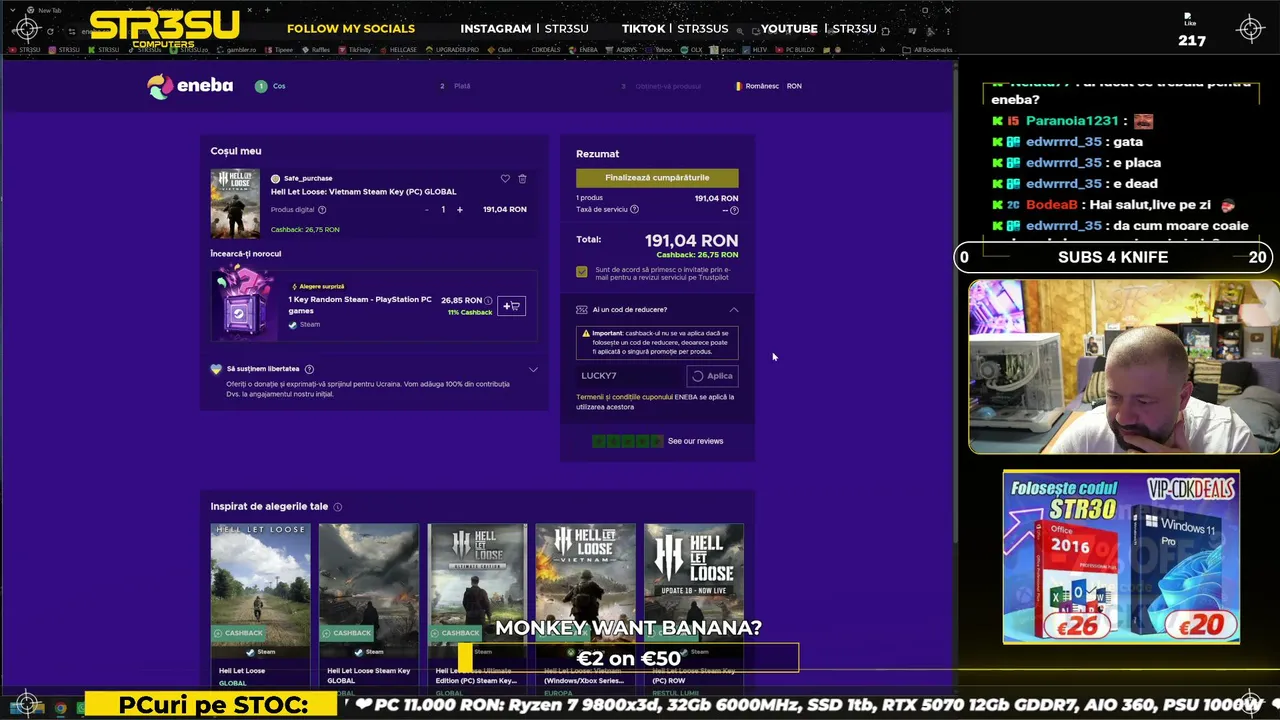The image size is (1280, 720).
Task: Increase Hell Let Loose Vietnam quantity
Action: [460, 210]
